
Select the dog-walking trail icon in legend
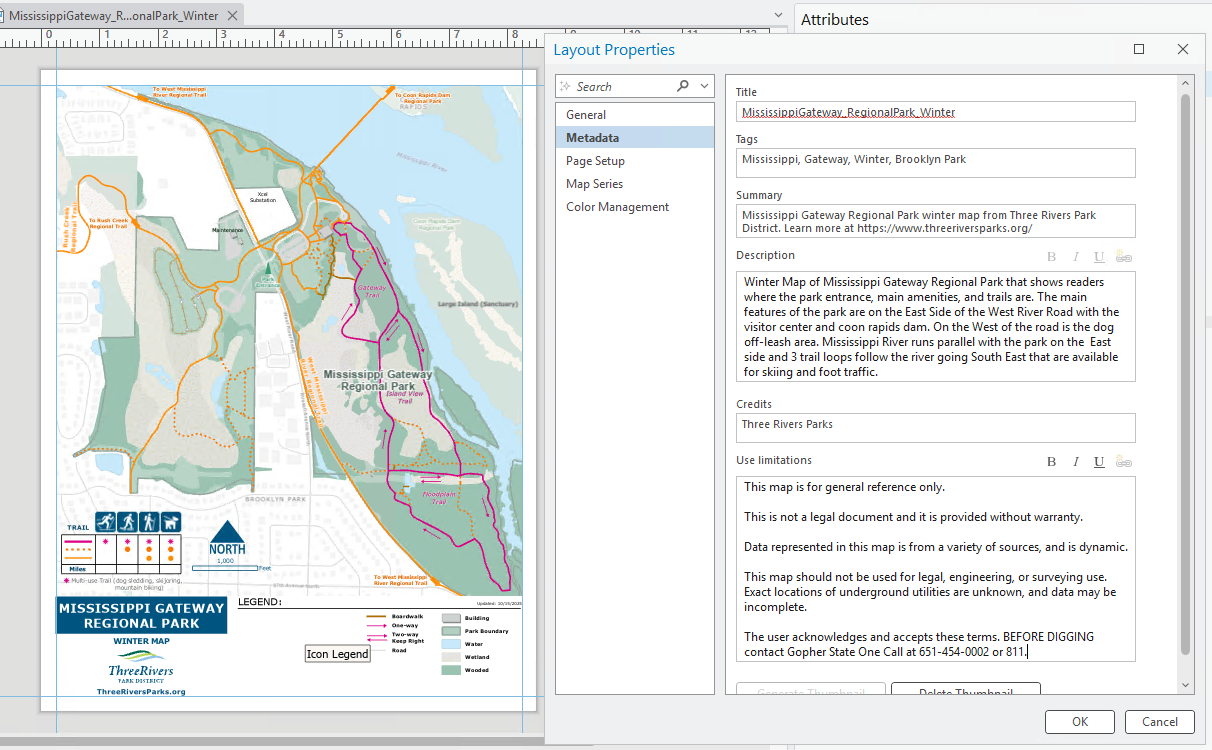(172, 522)
